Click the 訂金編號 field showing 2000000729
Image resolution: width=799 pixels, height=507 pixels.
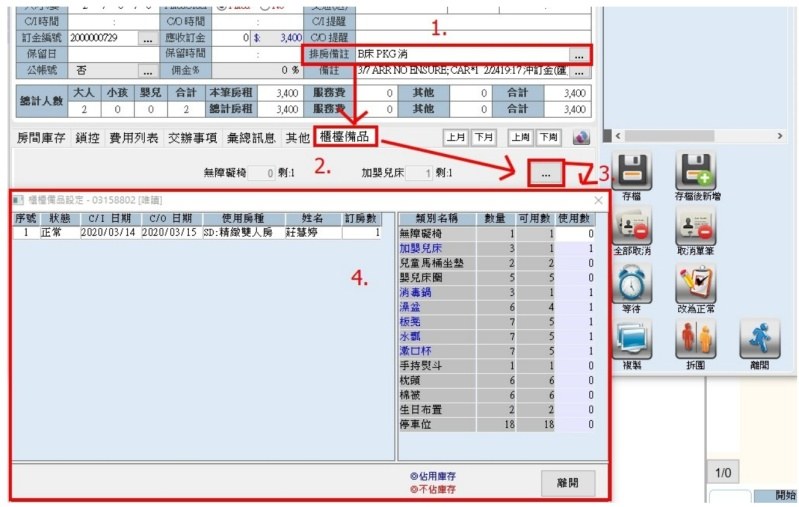pos(103,38)
